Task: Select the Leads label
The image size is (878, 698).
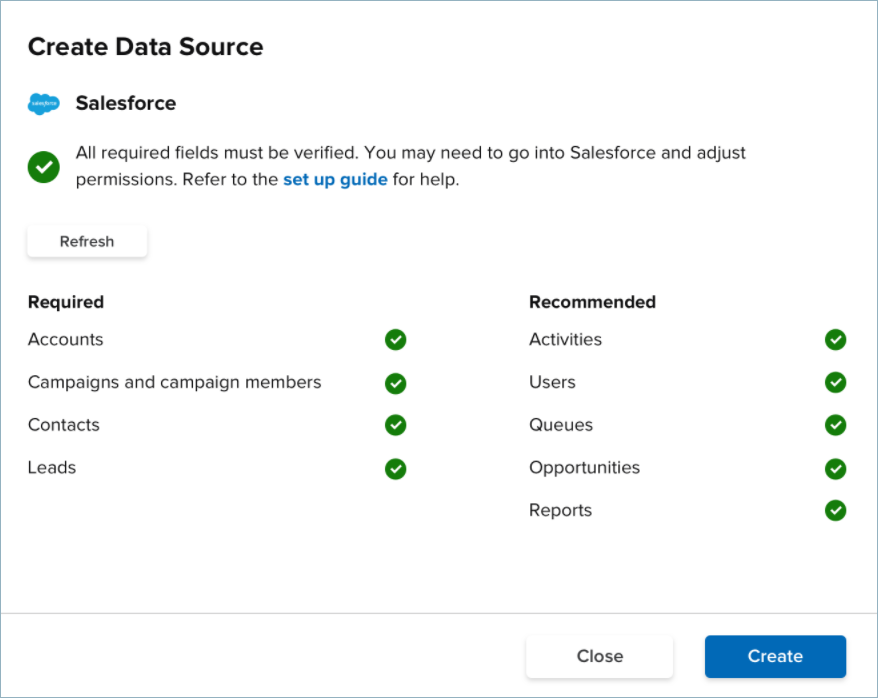Action: tap(52, 467)
